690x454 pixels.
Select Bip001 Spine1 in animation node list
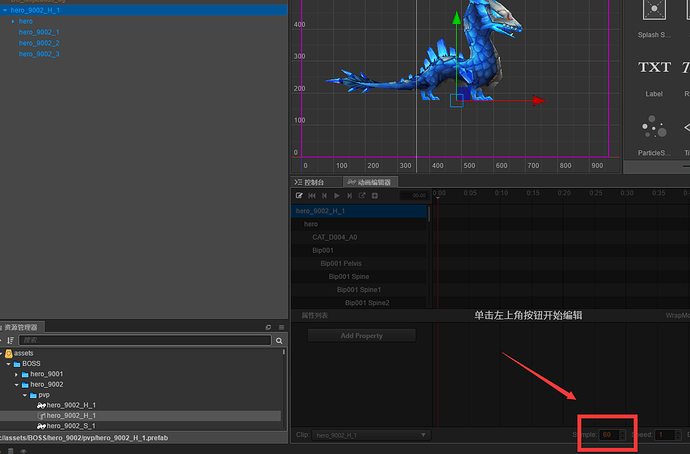click(x=359, y=289)
